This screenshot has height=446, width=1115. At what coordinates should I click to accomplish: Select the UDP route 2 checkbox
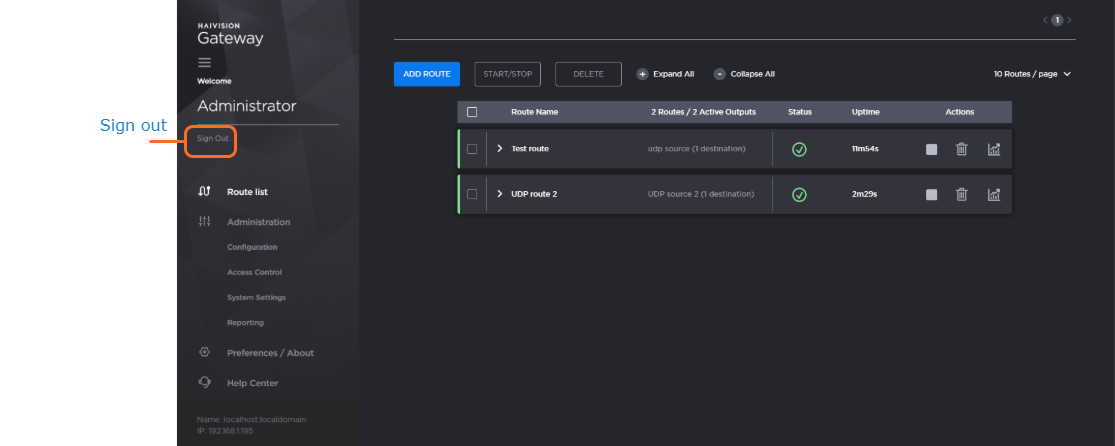[472, 194]
